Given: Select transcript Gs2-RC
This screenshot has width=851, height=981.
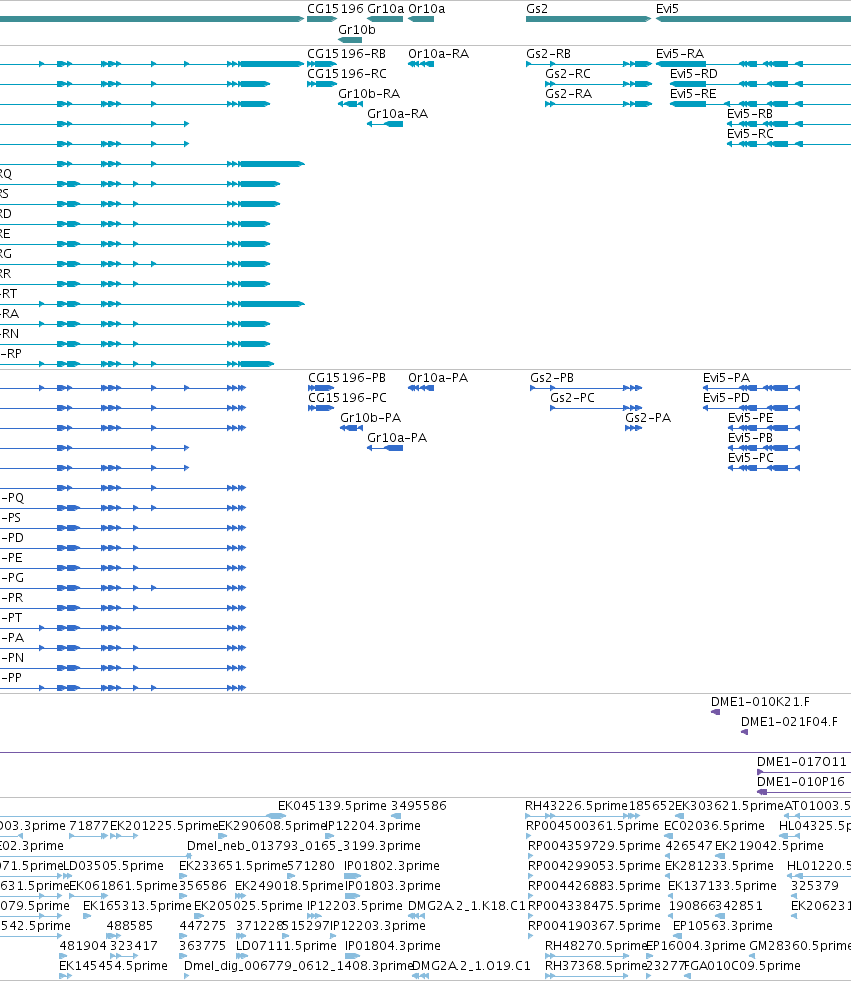Looking at the screenshot, I should click(x=568, y=74).
